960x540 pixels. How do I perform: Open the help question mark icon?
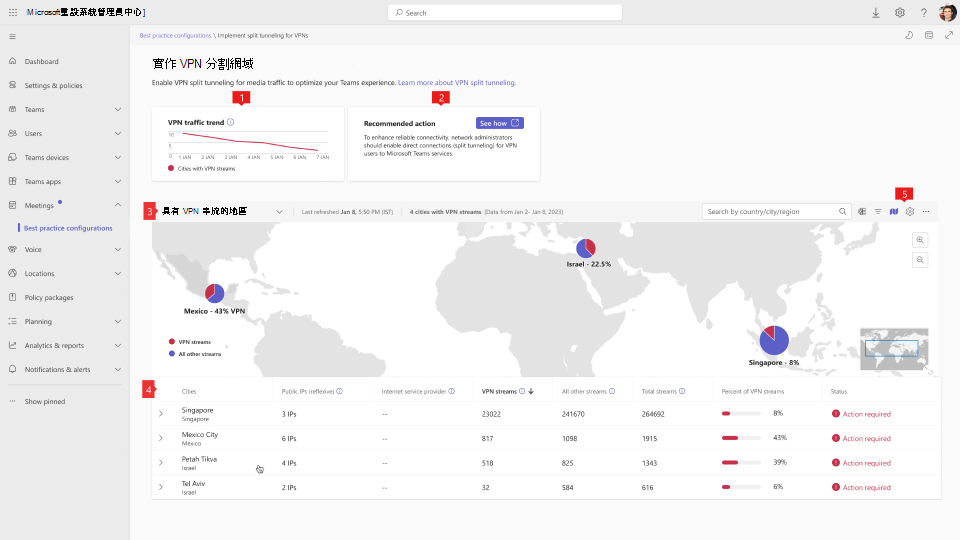point(923,13)
